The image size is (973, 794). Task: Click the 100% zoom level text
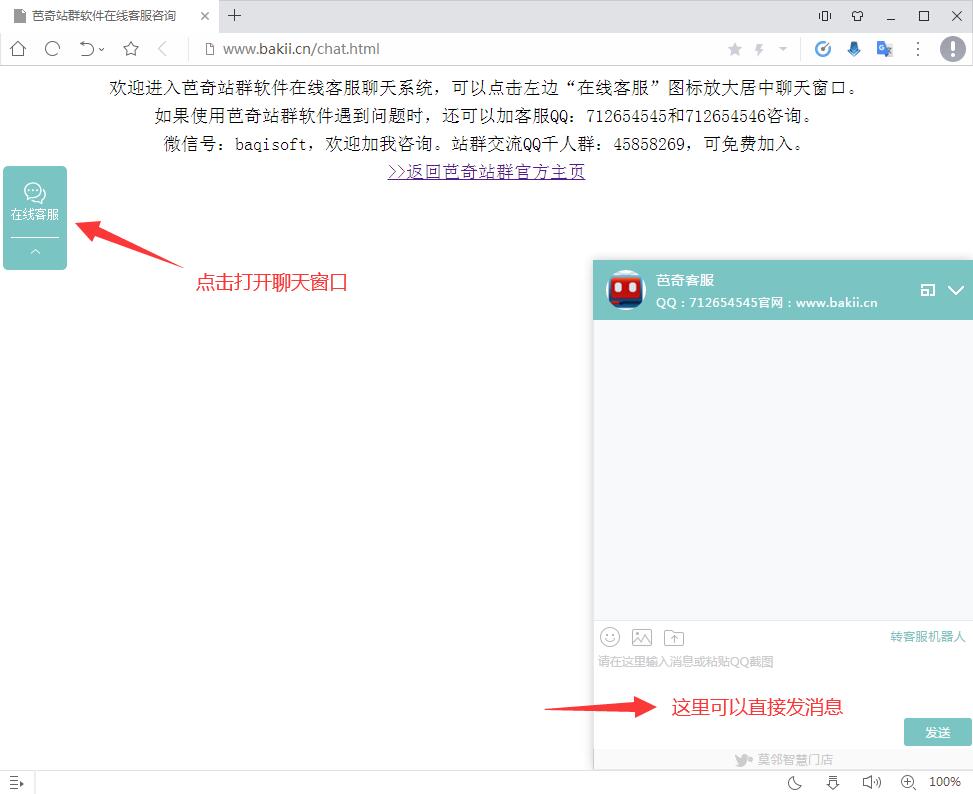point(944,782)
